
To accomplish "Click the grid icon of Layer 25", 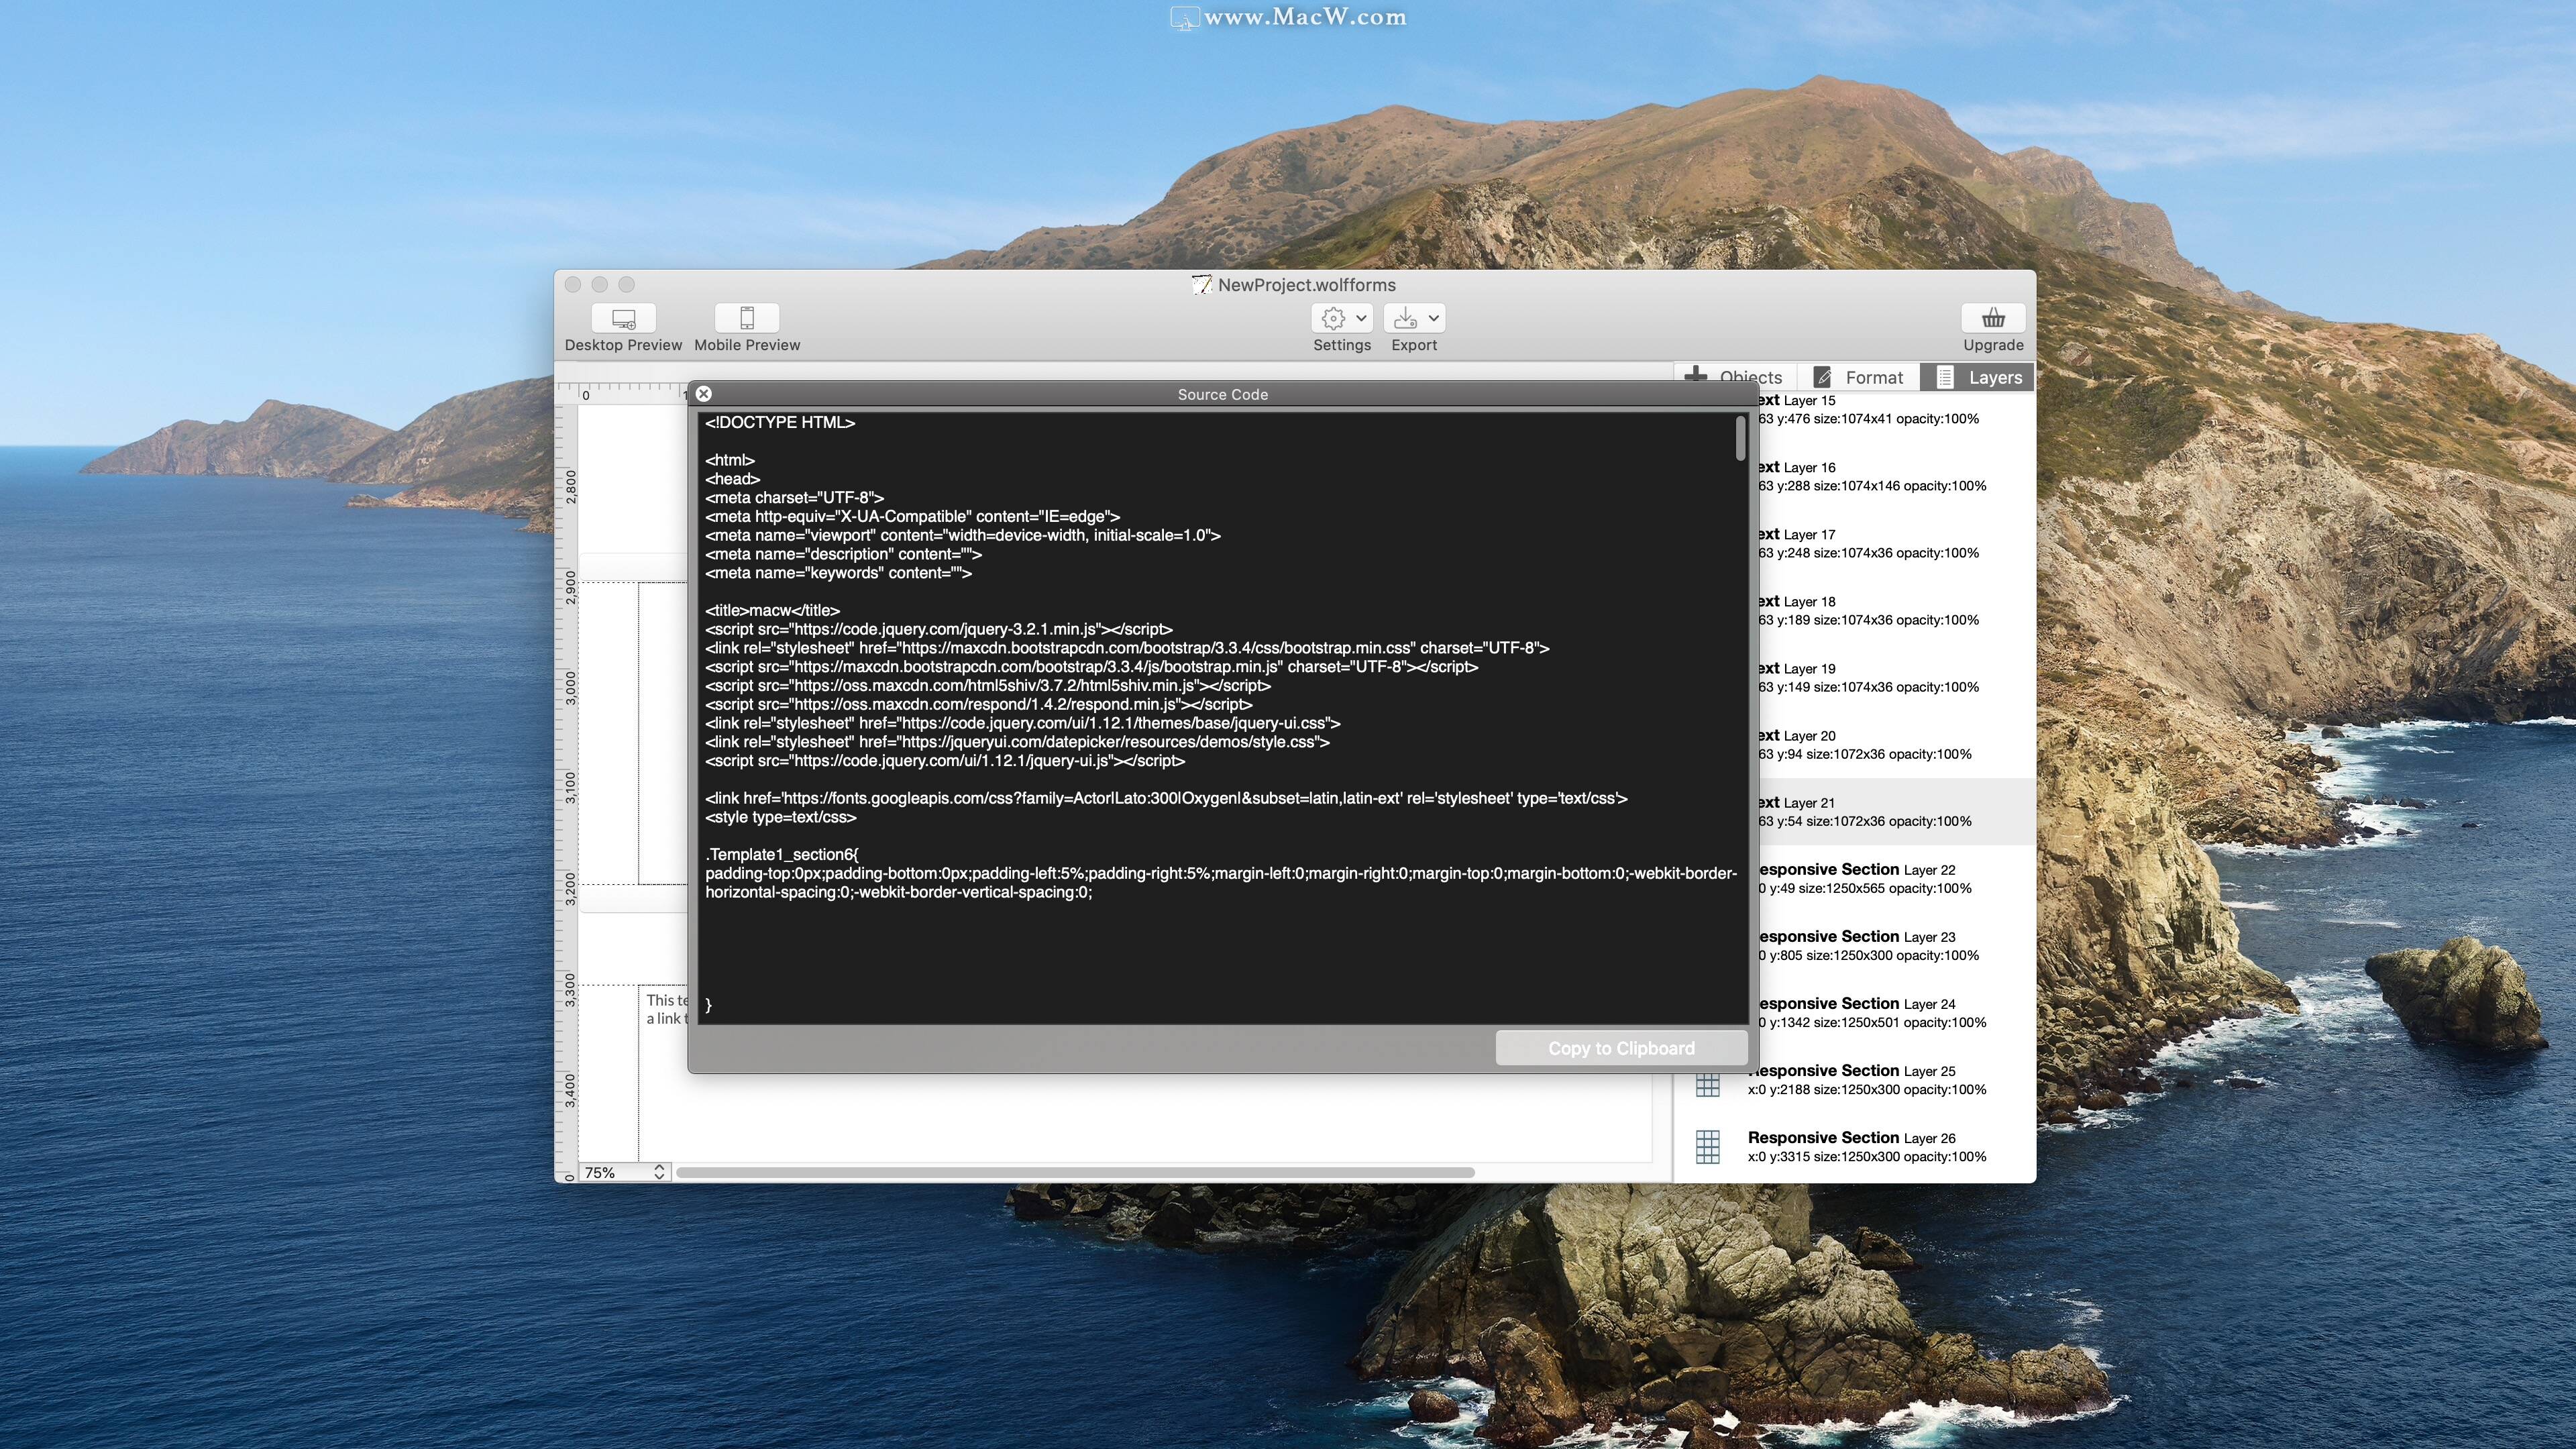I will coord(1708,1084).
